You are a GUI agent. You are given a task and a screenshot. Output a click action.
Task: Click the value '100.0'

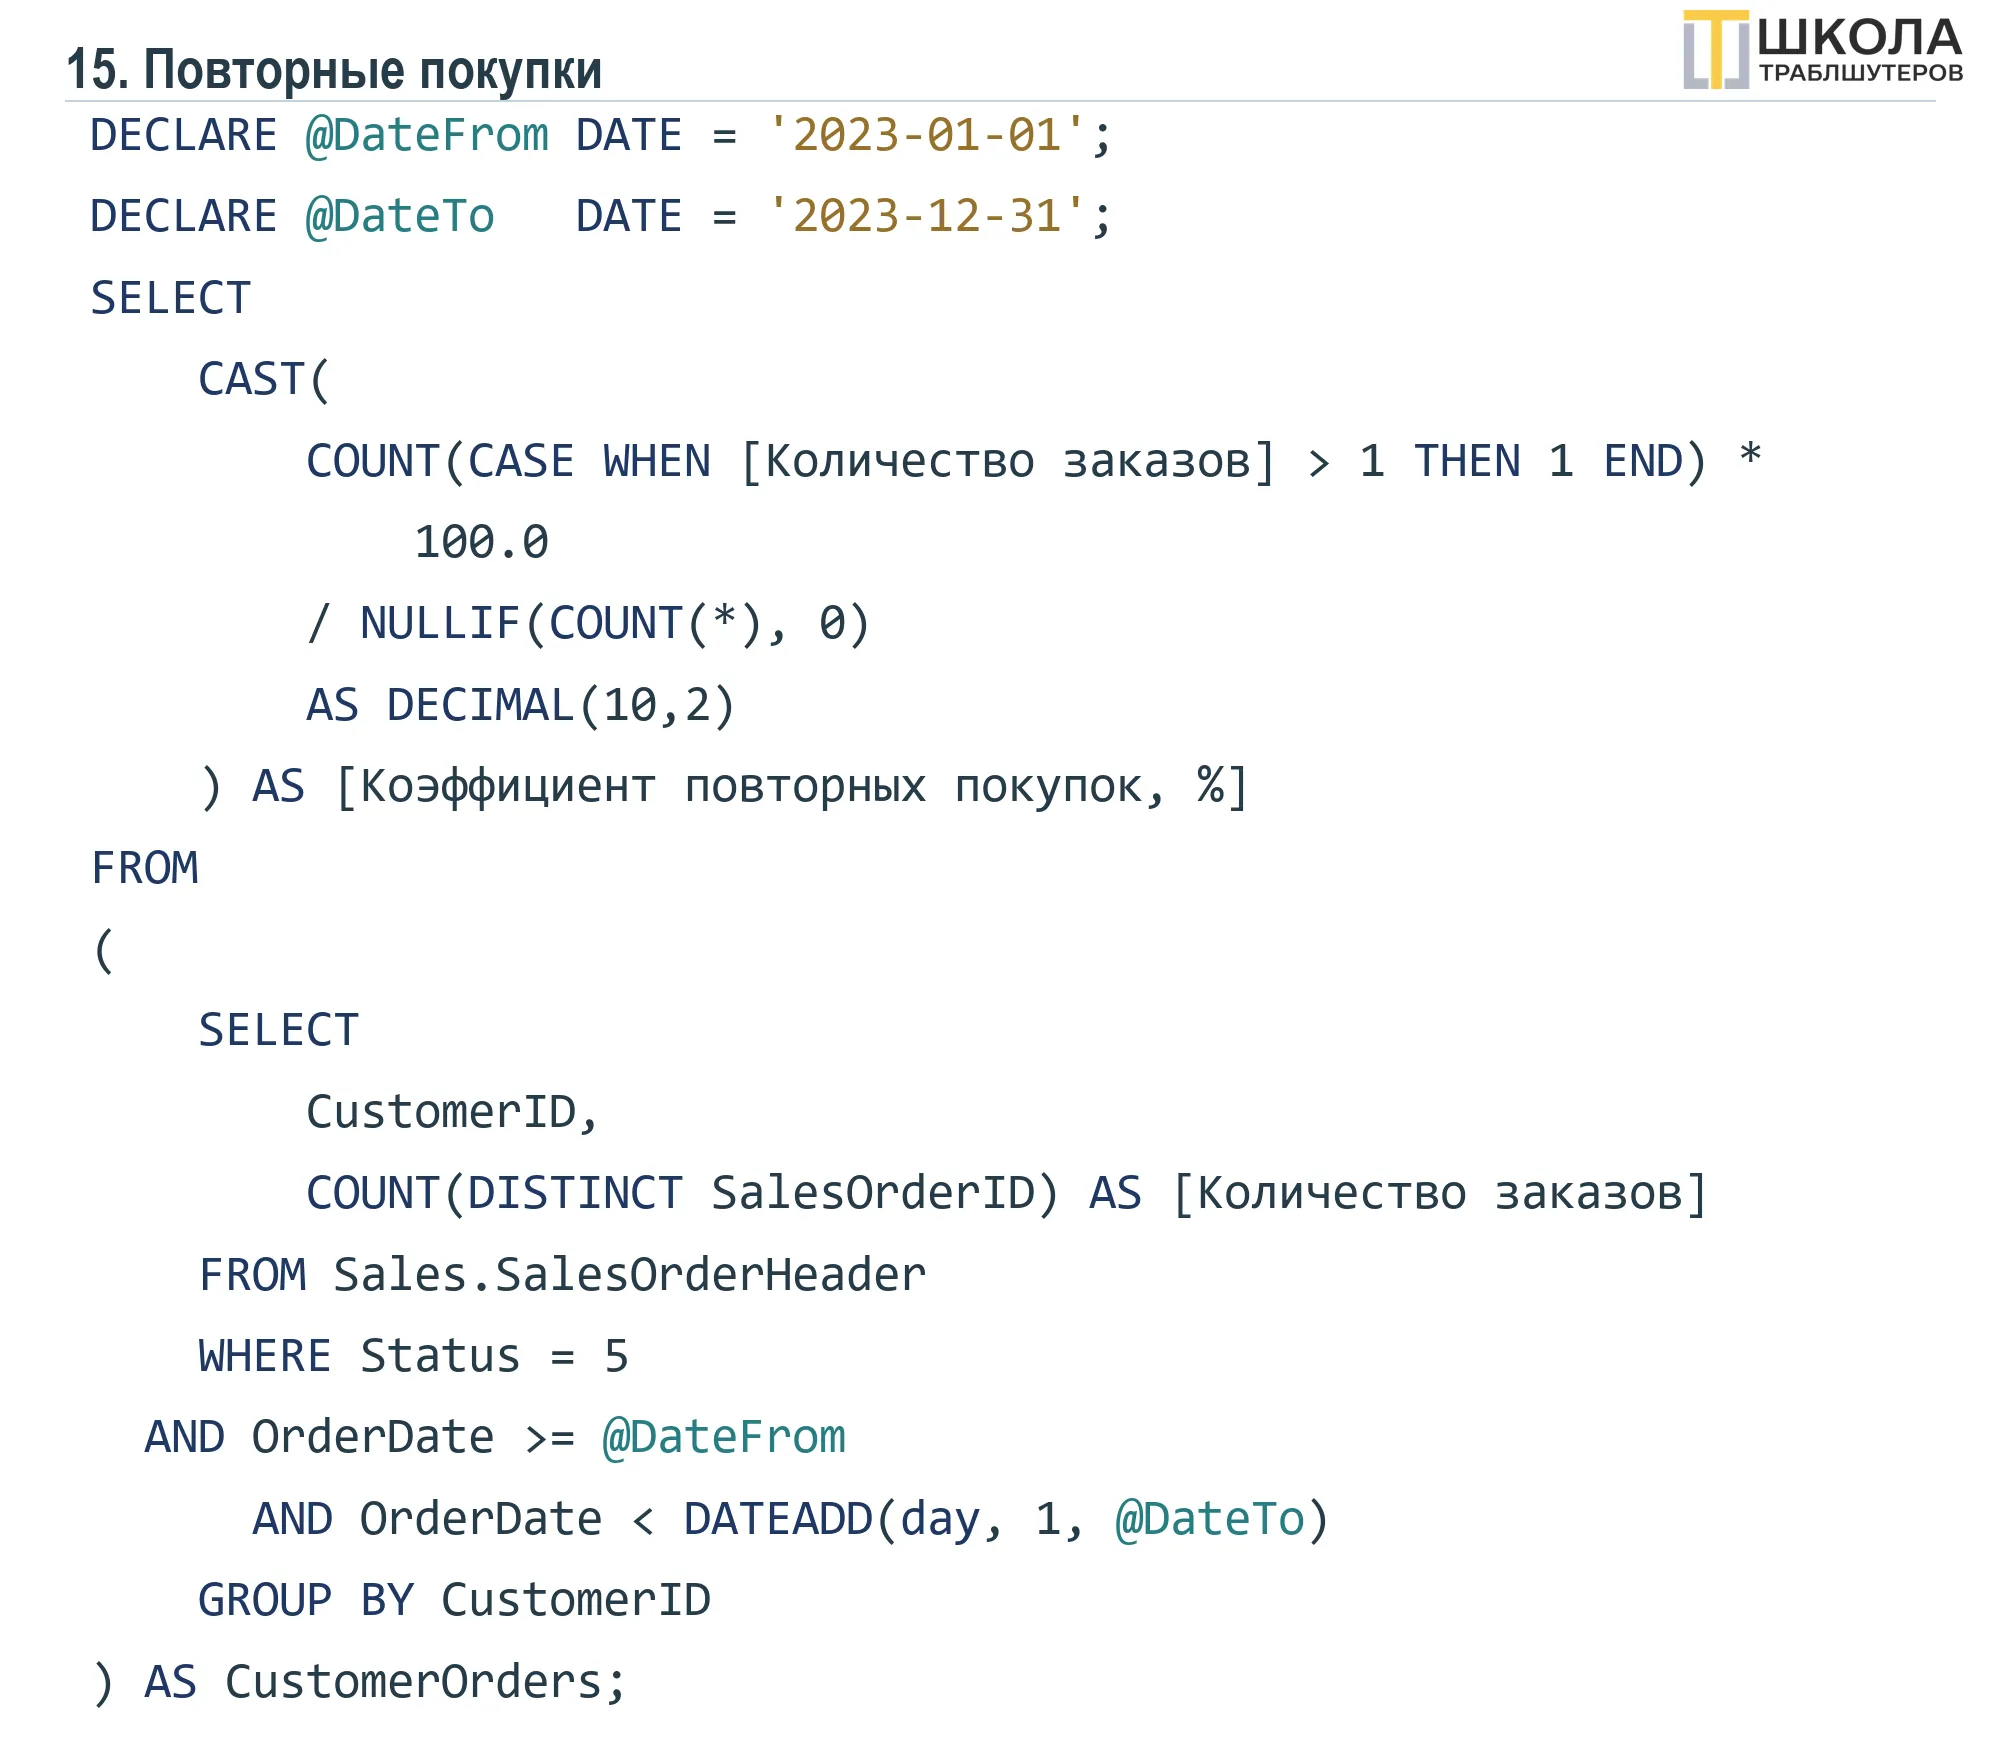point(481,542)
